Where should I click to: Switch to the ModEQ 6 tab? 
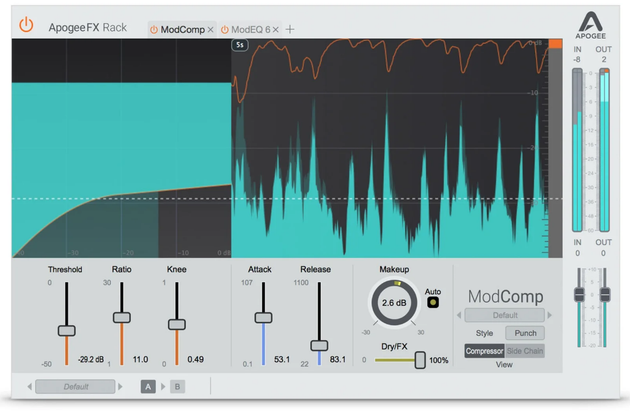click(x=251, y=30)
